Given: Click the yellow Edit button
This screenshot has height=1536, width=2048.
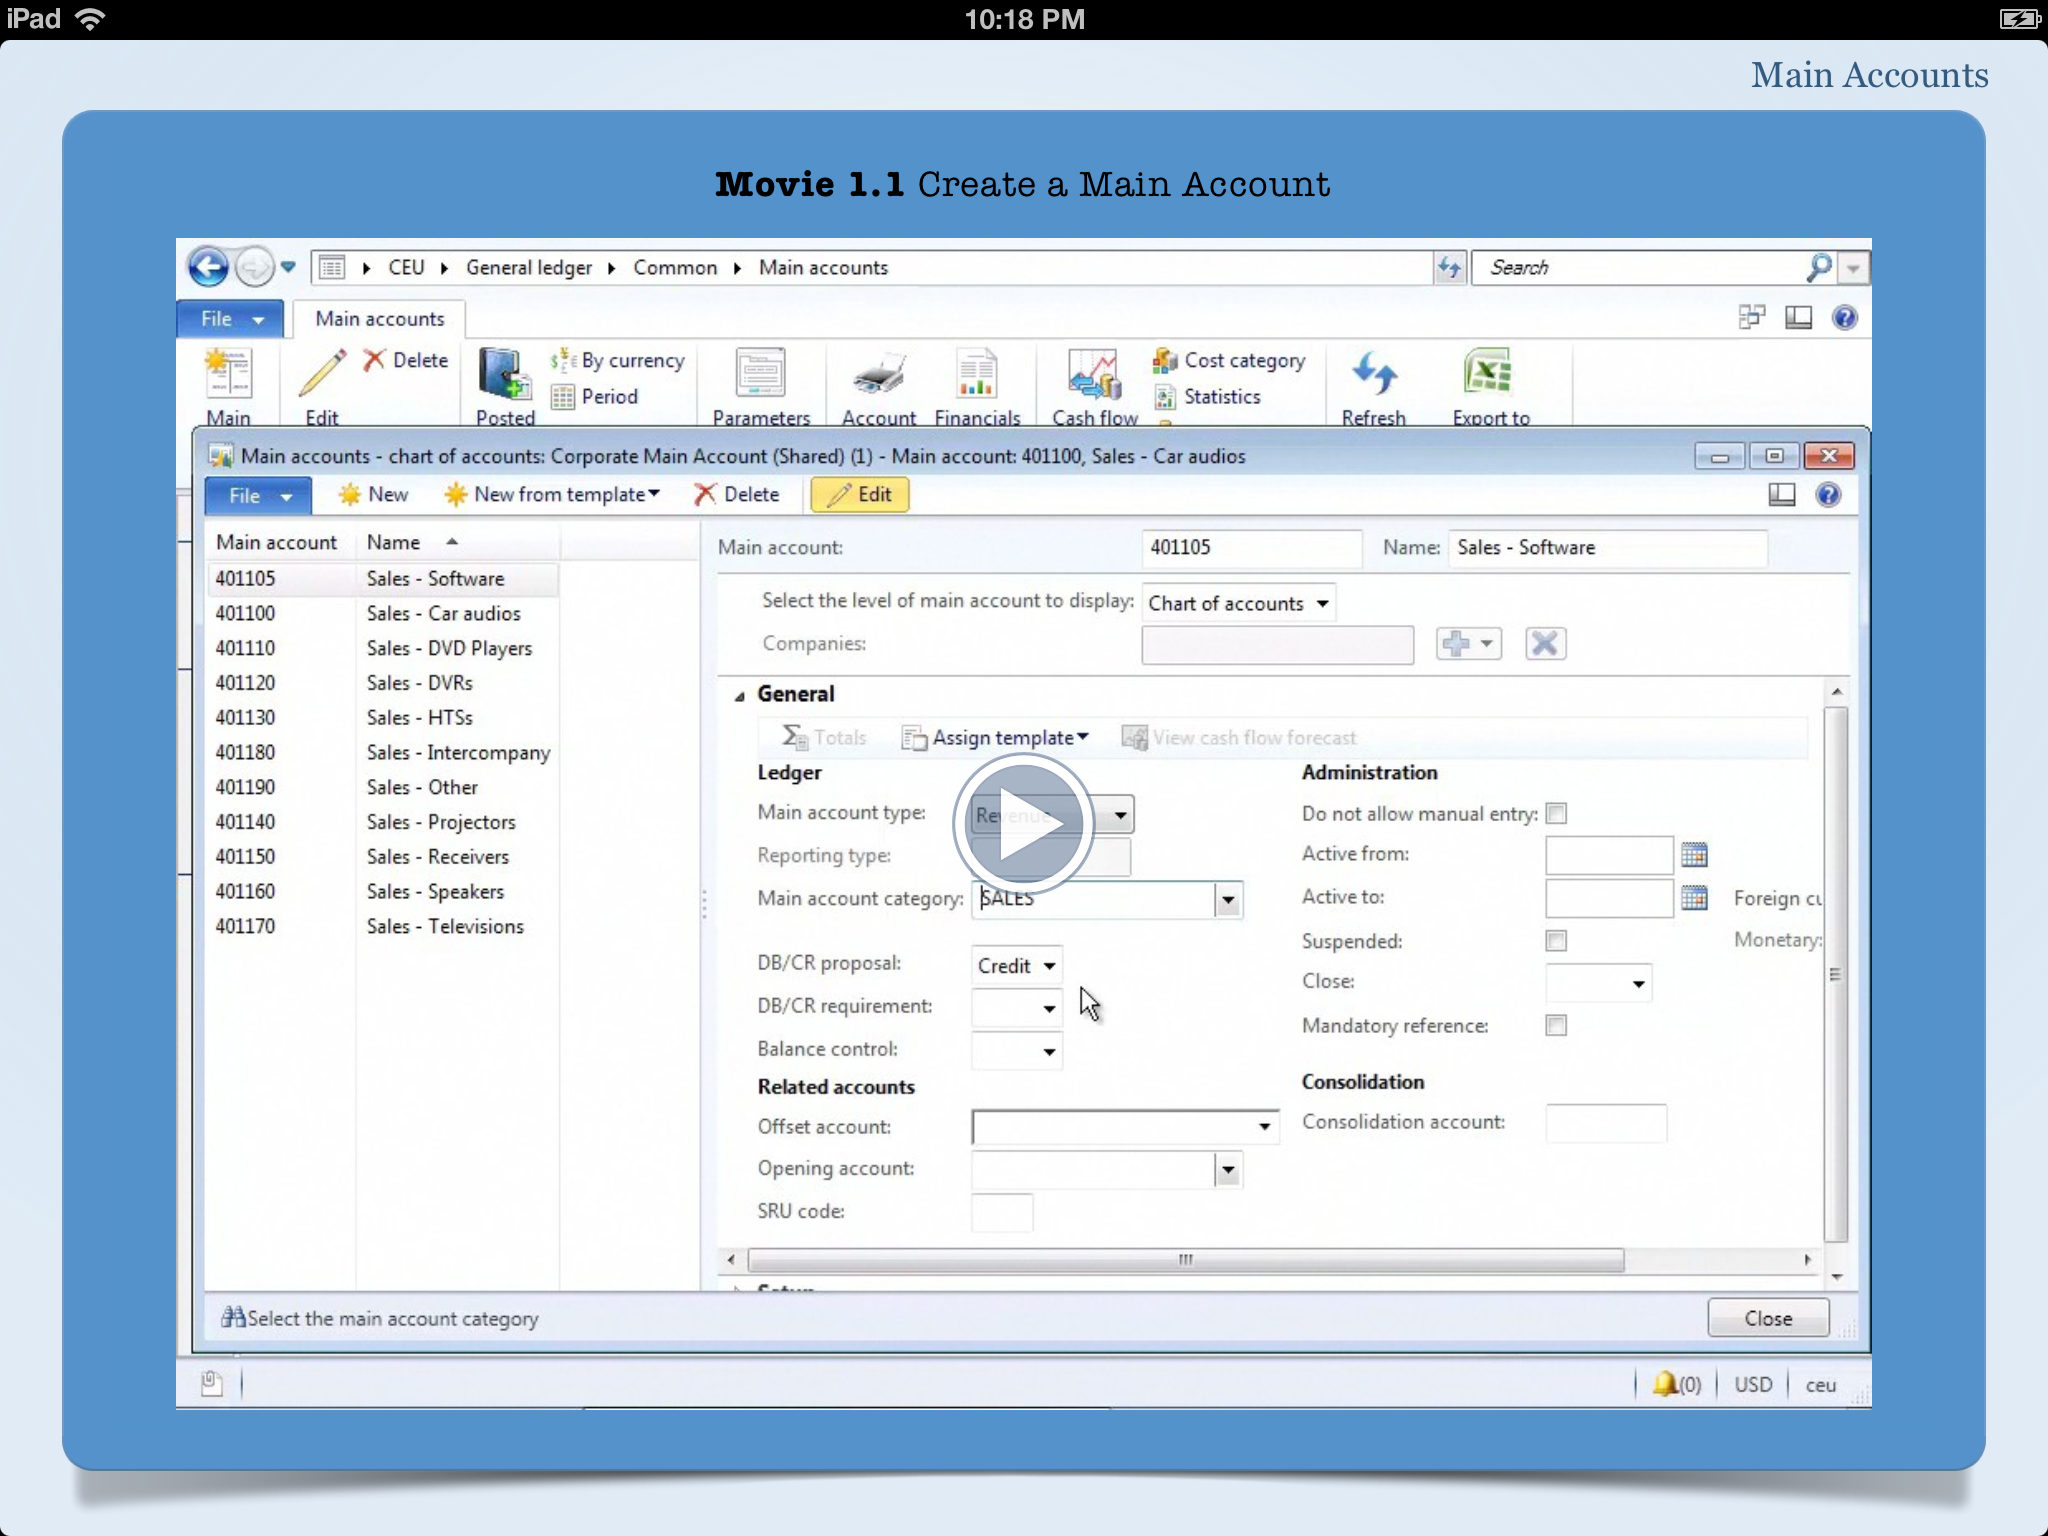Looking at the screenshot, I should 860,495.
